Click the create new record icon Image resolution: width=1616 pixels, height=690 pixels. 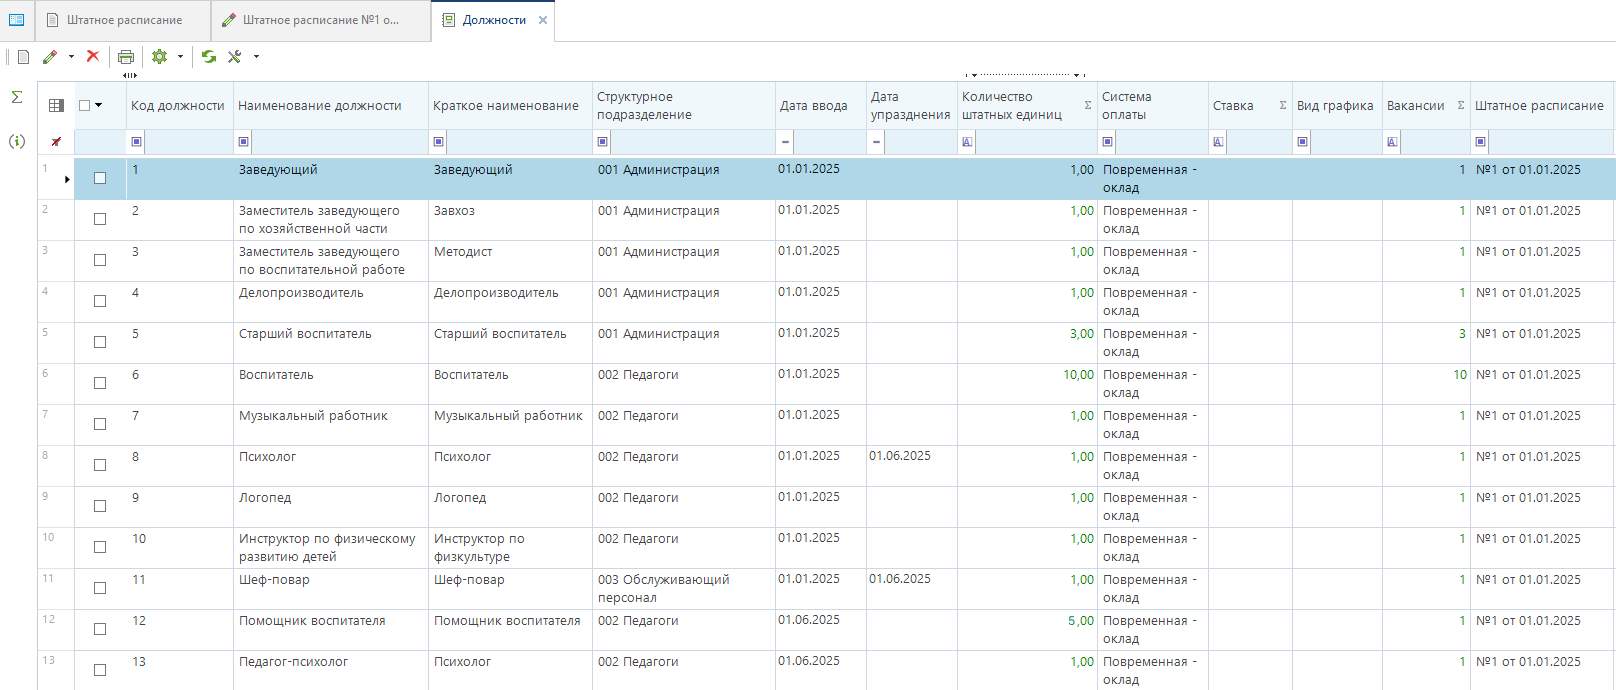pos(24,57)
